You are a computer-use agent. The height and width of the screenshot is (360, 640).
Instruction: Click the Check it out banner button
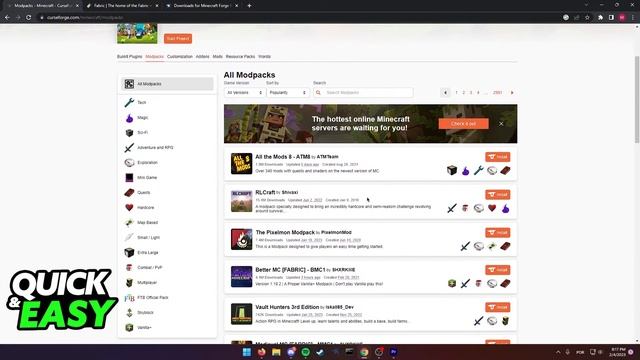pos(464,124)
